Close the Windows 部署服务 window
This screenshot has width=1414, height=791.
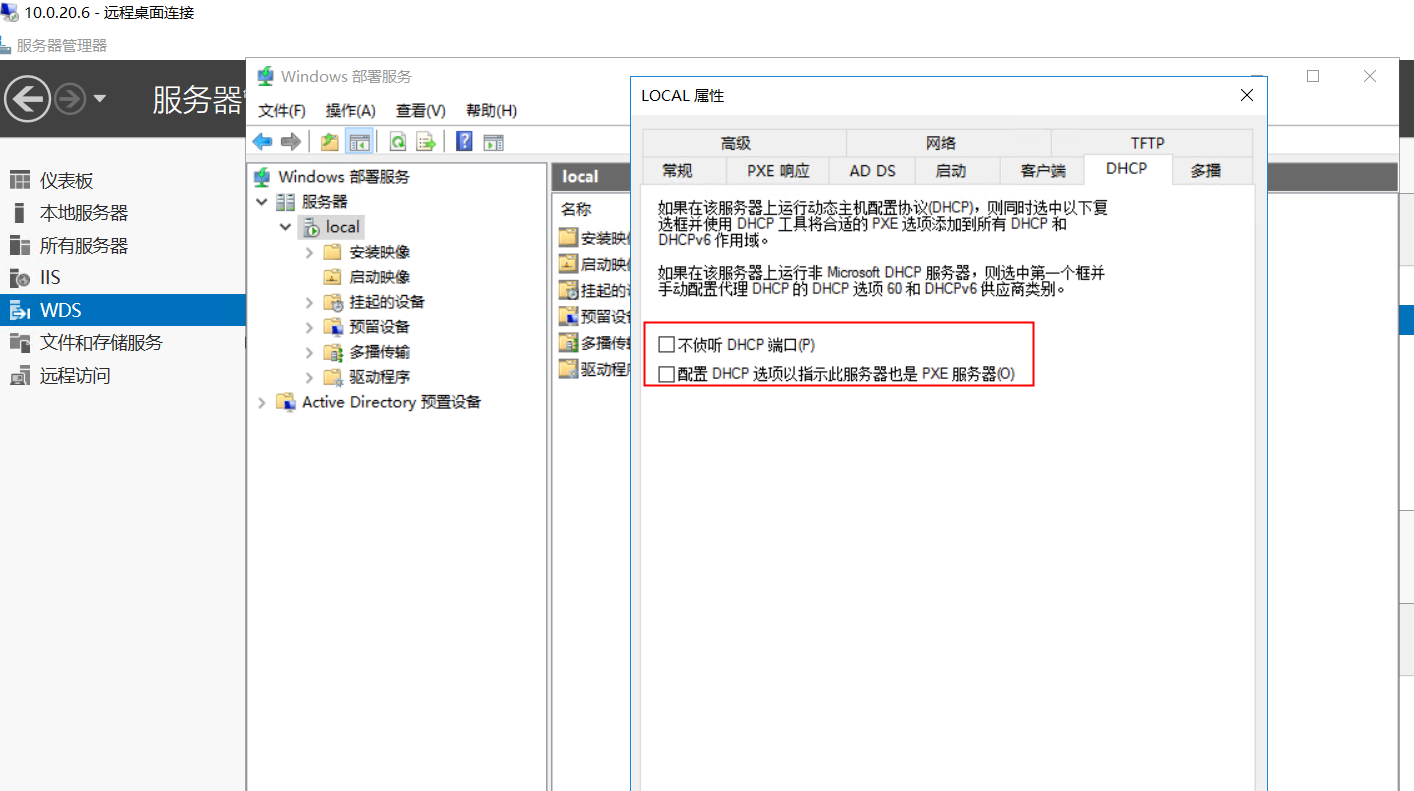click(x=1370, y=76)
